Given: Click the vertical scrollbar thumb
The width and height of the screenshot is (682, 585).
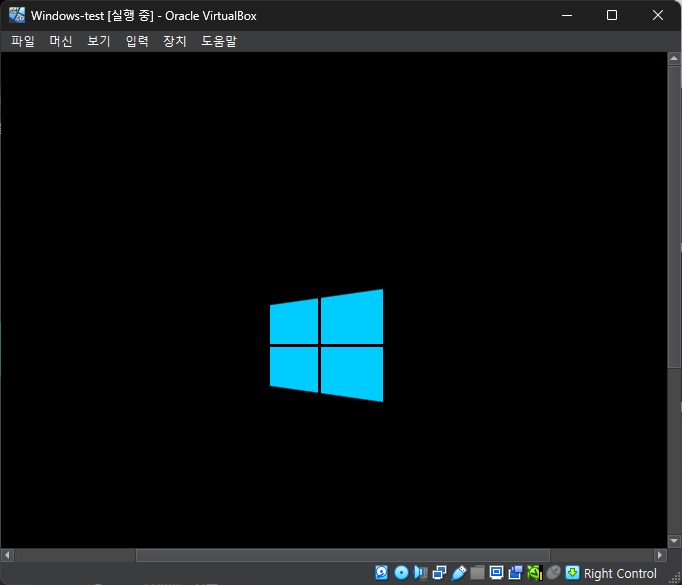Looking at the screenshot, I should (x=674, y=217).
